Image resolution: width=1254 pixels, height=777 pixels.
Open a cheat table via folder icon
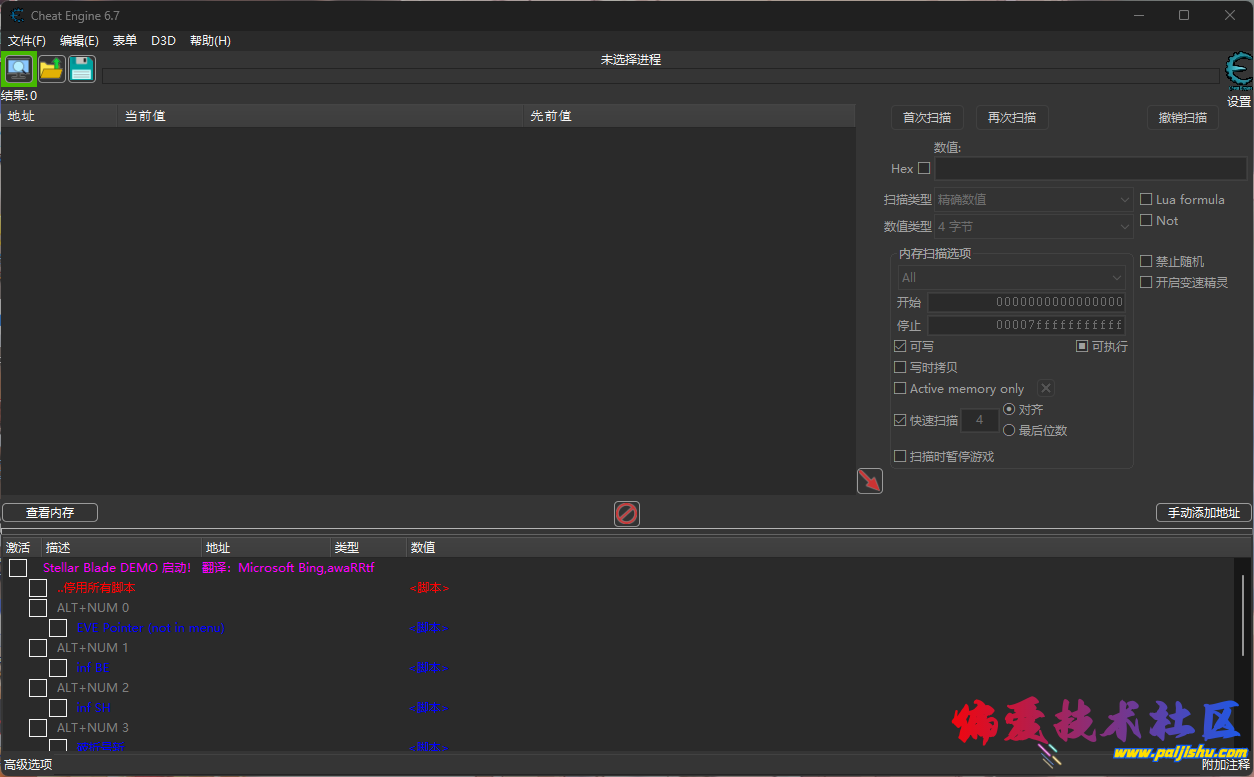click(x=50, y=68)
